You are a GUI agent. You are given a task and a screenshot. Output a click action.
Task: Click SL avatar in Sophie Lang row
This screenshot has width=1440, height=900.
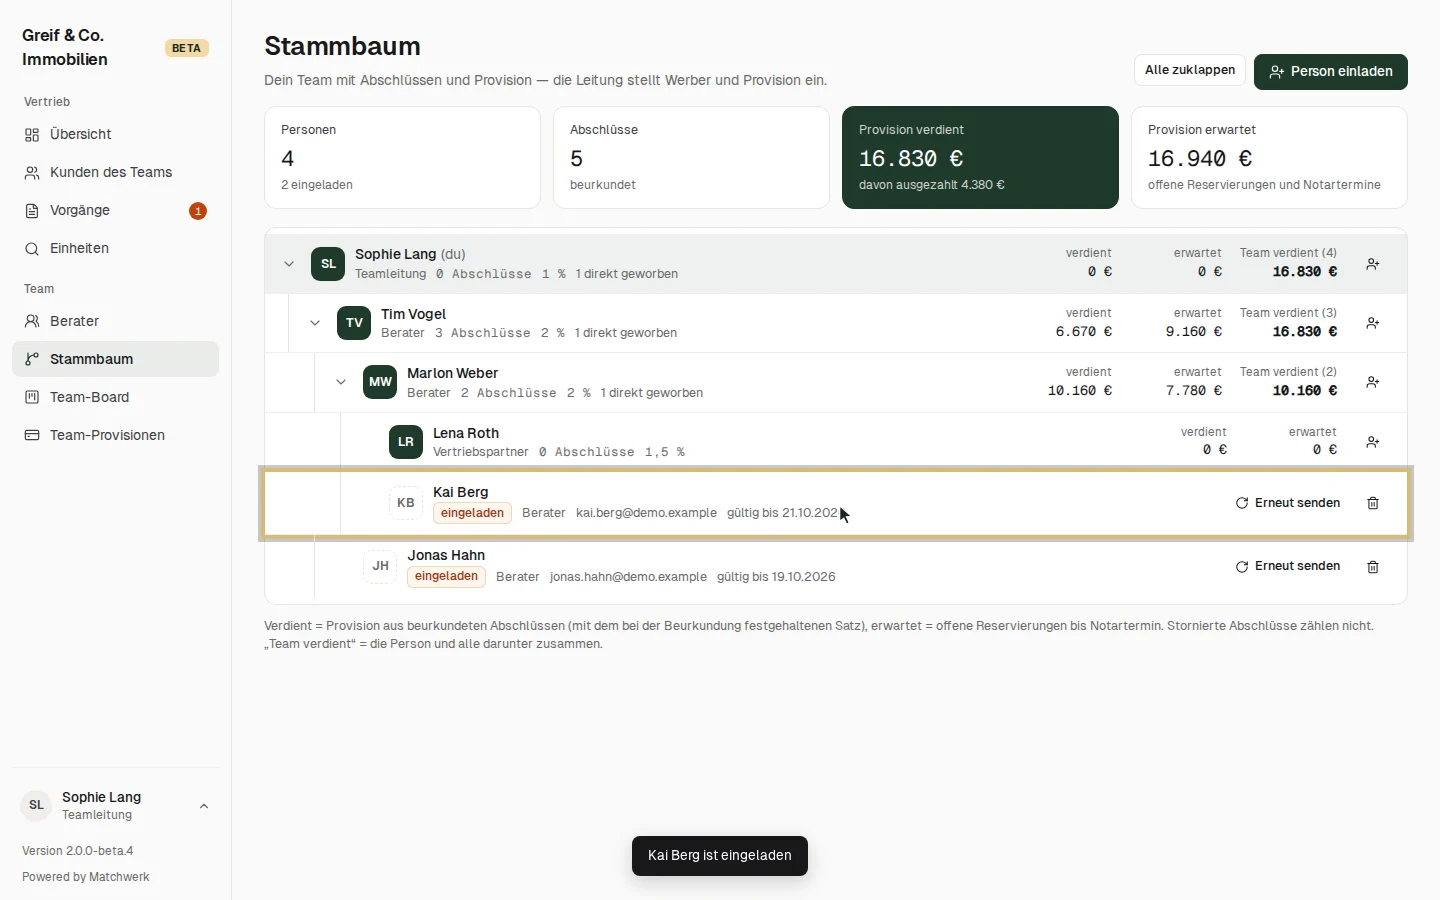click(328, 264)
